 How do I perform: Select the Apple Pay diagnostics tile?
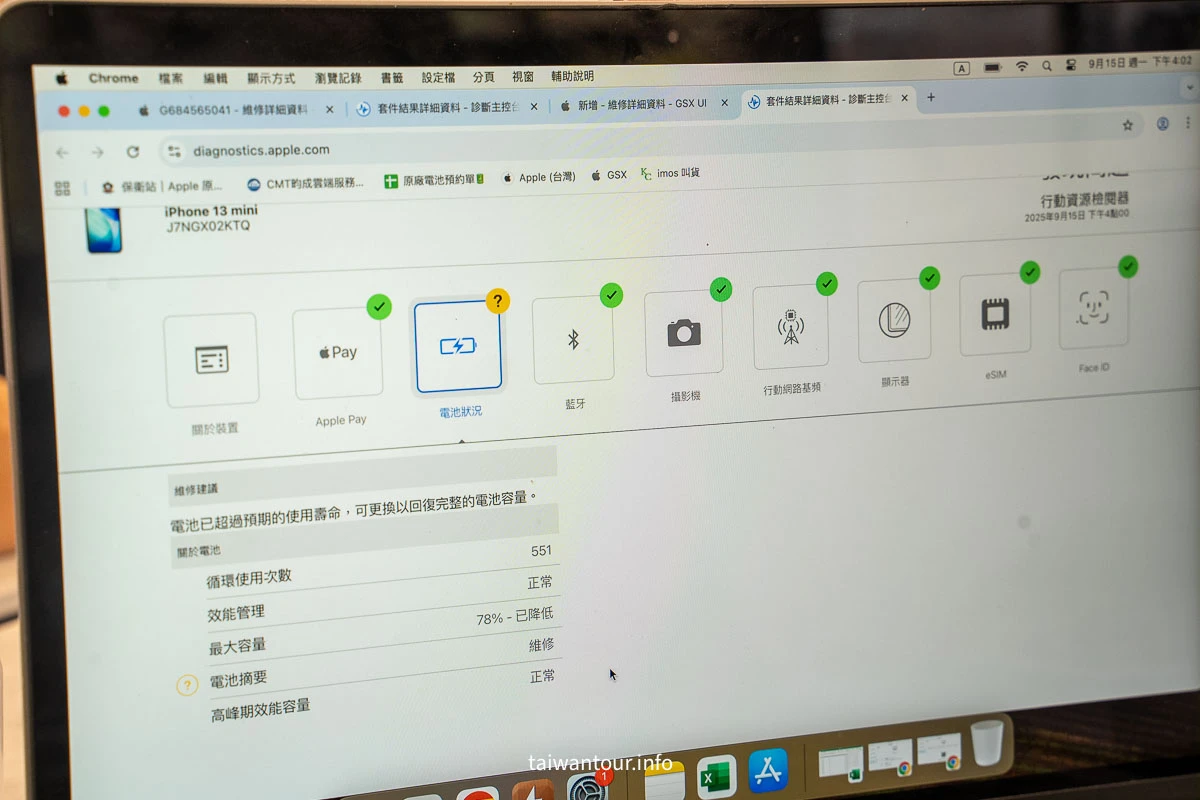(x=338, y=354)
